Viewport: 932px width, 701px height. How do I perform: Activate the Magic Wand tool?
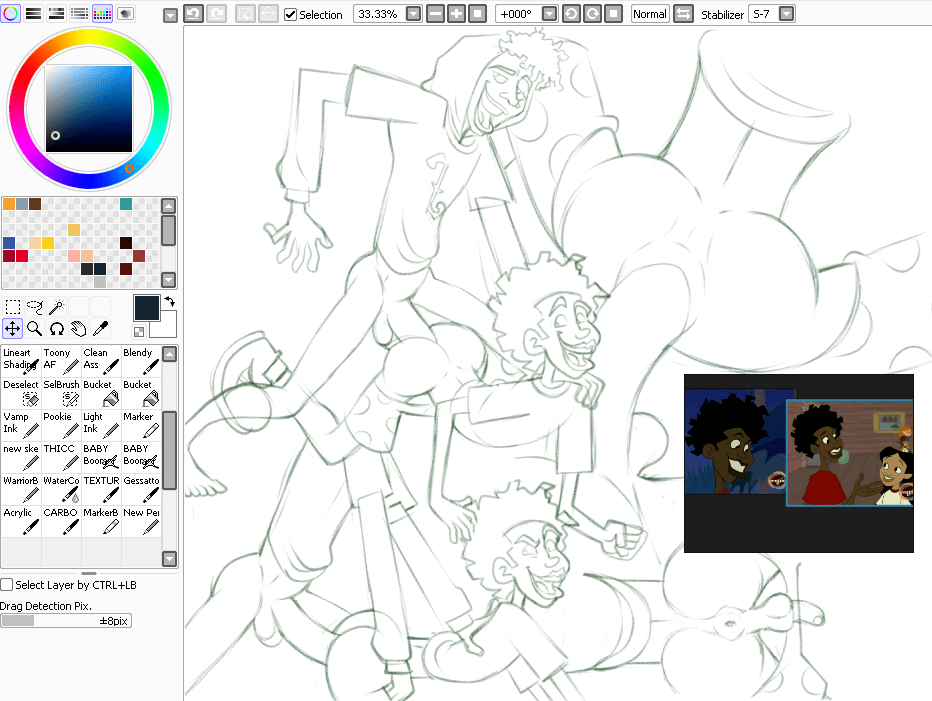(x=57, y=307)
